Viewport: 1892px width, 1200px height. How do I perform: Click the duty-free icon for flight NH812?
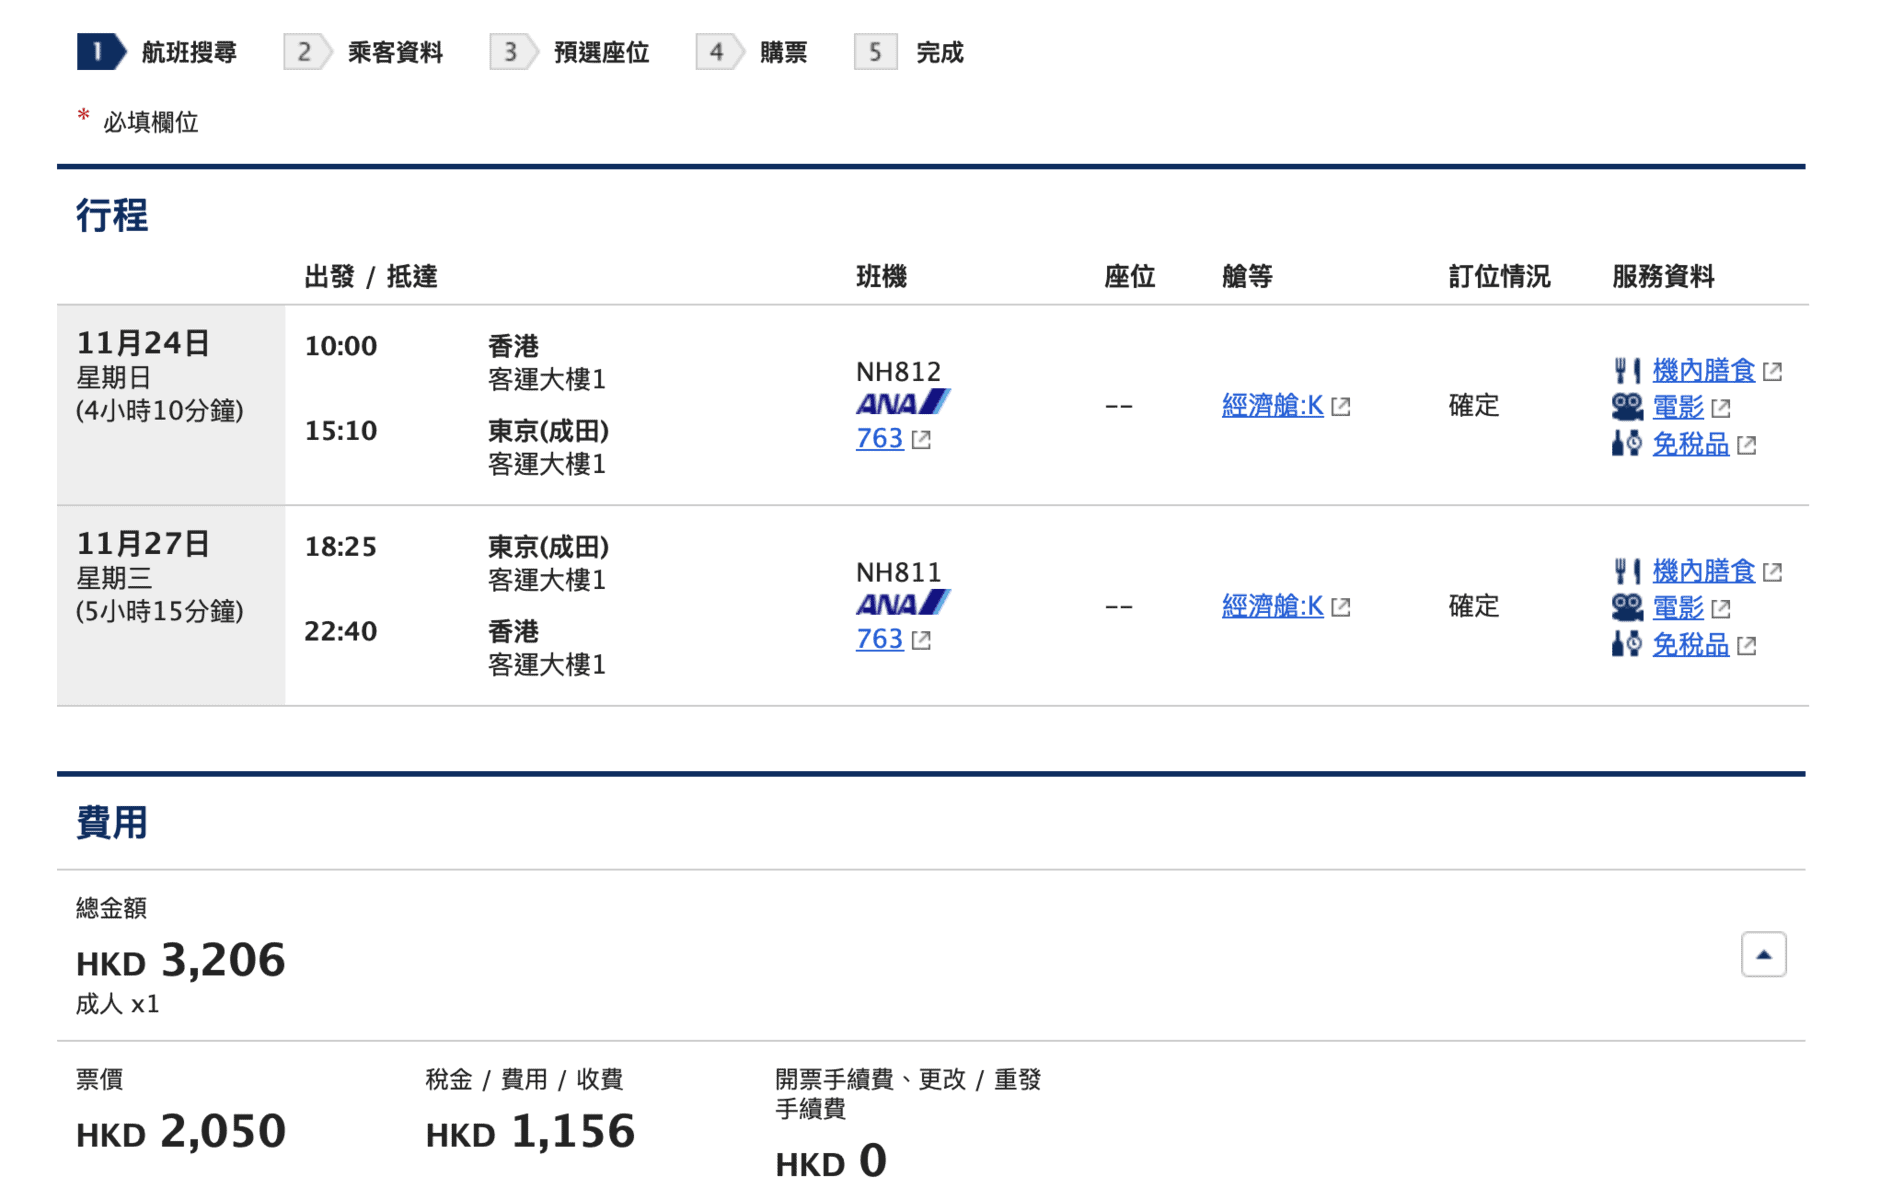coord(1627,443)
